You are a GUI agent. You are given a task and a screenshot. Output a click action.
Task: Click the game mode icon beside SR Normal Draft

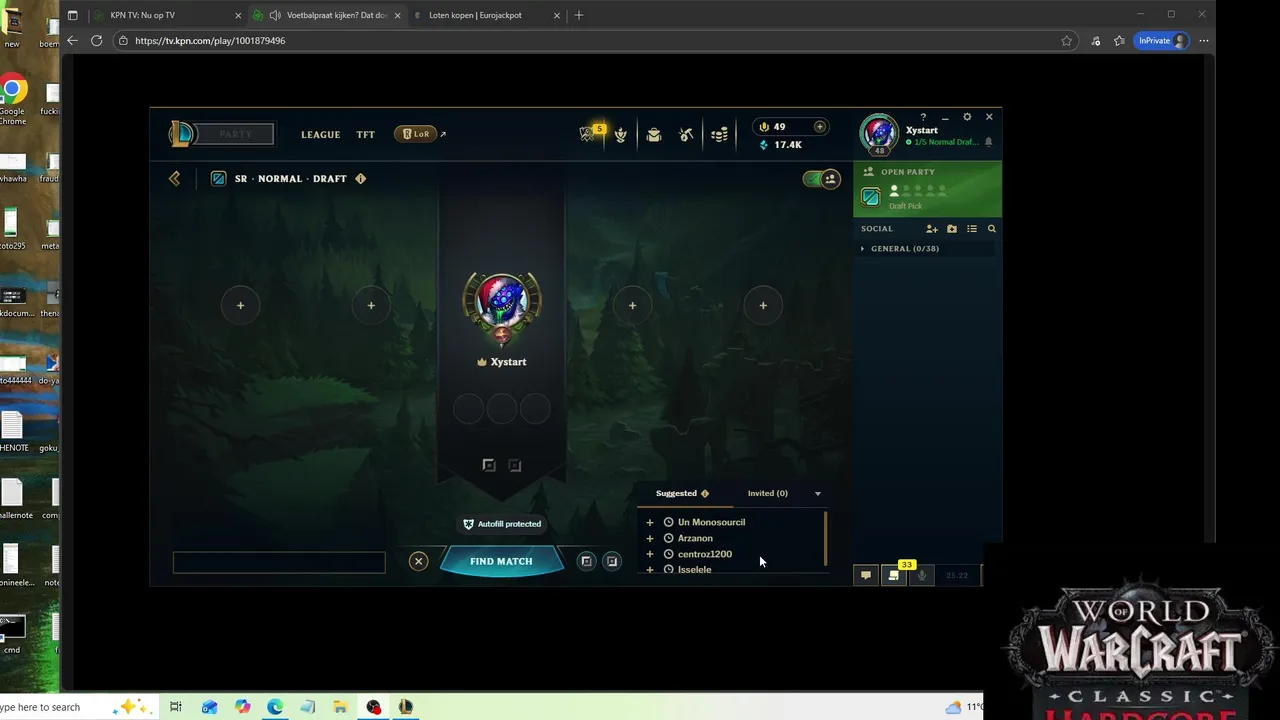click(218, 178)
